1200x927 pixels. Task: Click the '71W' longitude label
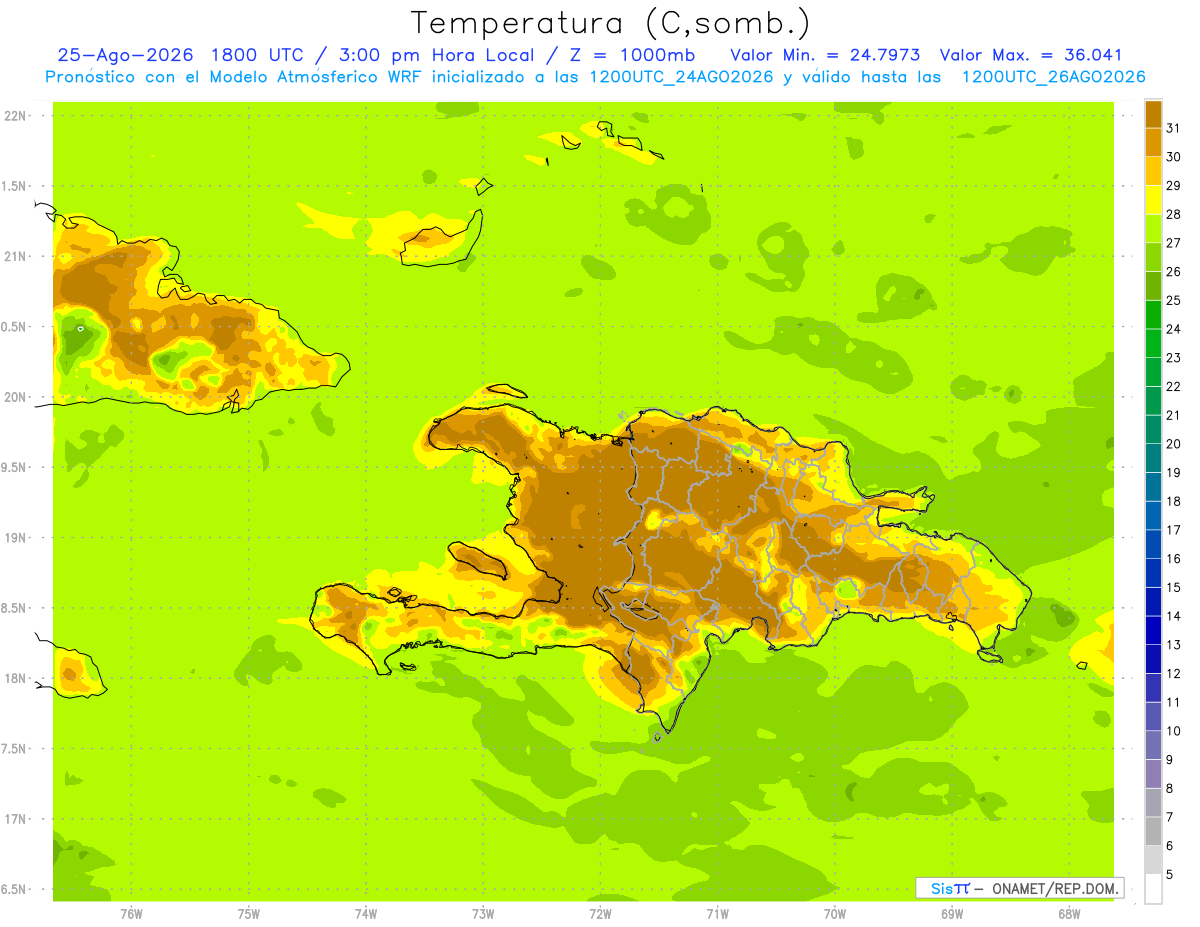click(x=717, y=913)
